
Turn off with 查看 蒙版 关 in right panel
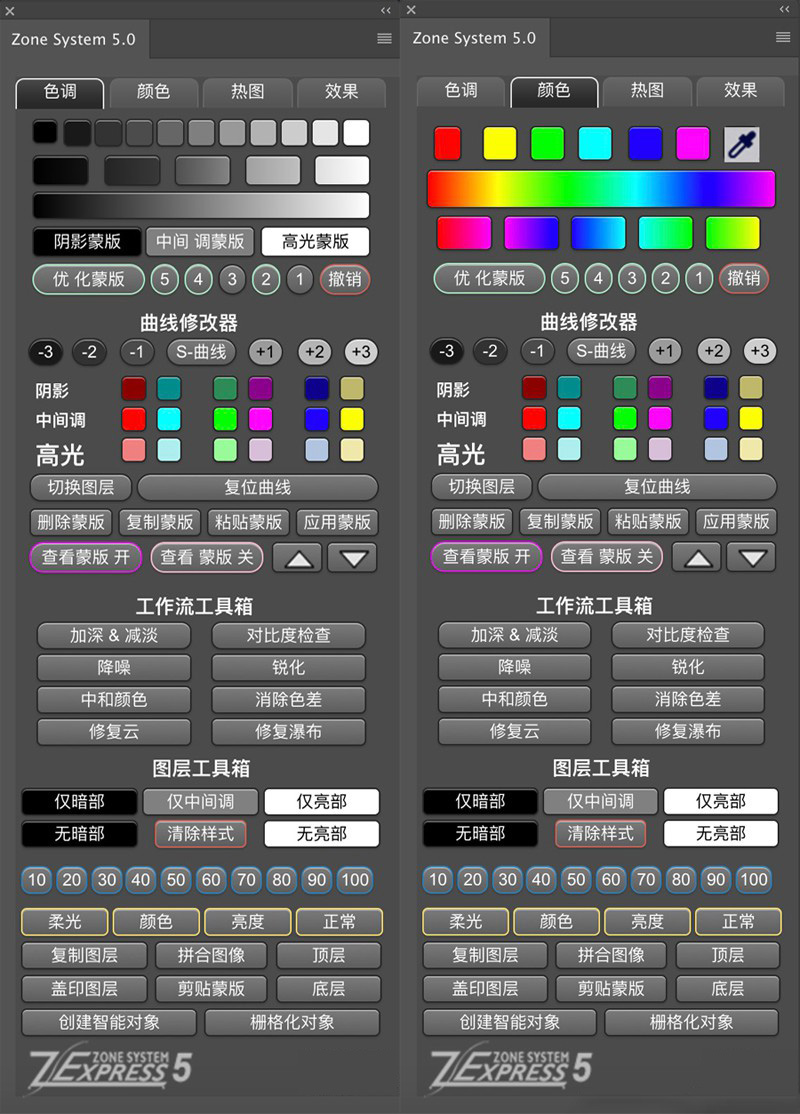pyautogui.click(x=607, y=557)
